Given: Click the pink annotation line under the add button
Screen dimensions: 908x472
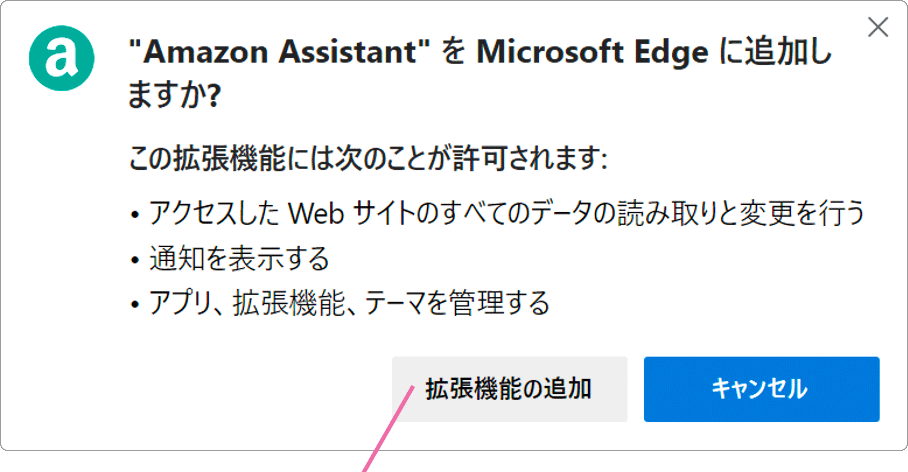Looking at the screenshot, I should pos(388,429).
